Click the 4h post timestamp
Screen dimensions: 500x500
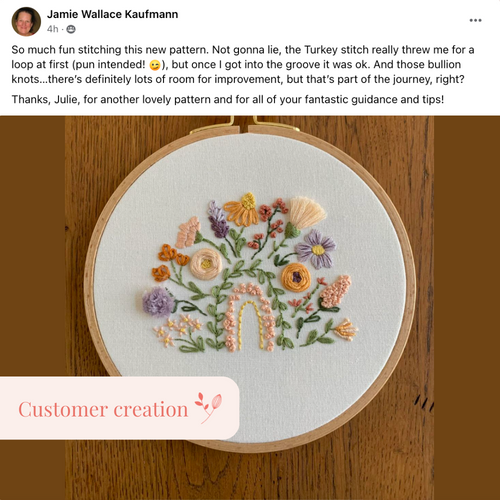click(52, 29)
